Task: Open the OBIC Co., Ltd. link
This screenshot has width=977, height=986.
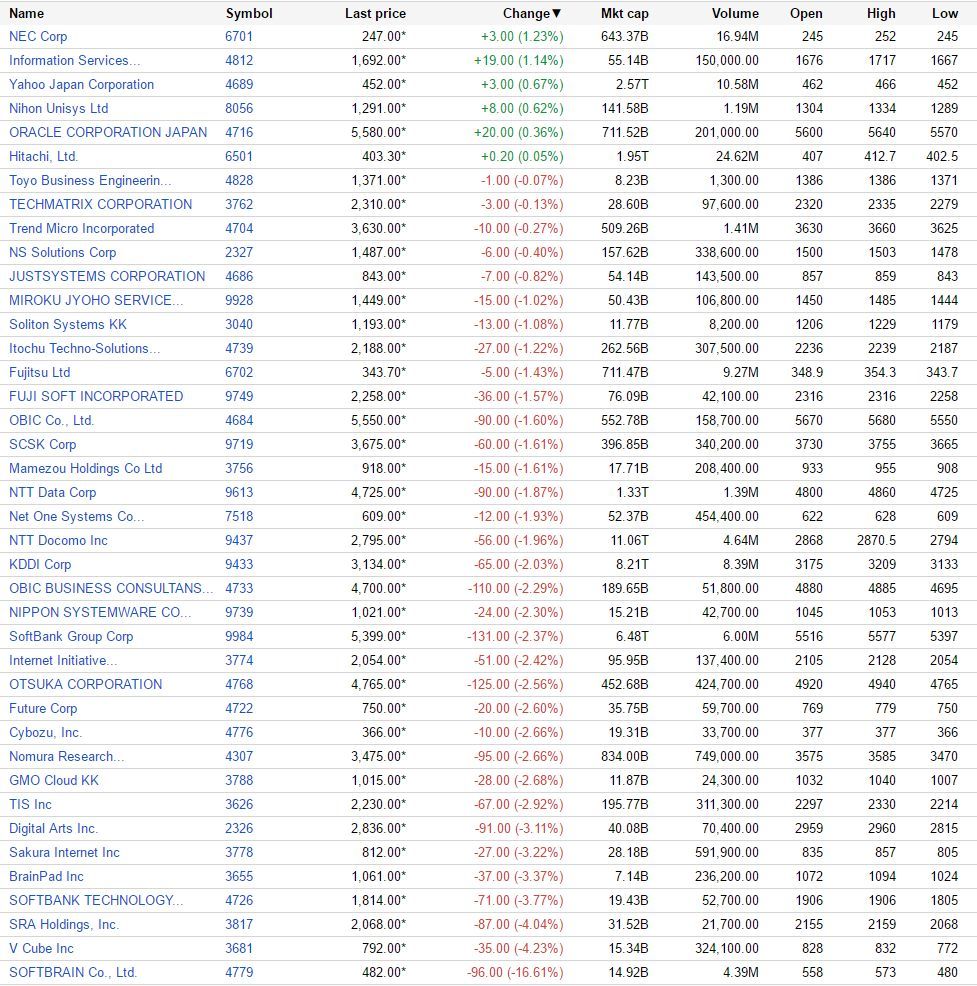Action: point(51,420)
